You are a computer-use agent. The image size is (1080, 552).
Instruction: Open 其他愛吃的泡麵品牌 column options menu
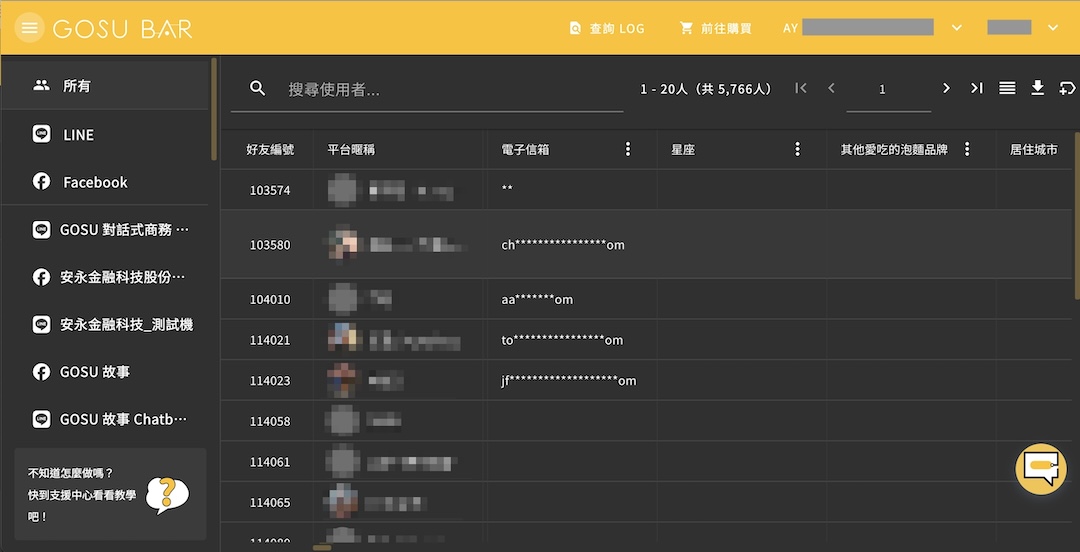967,149
